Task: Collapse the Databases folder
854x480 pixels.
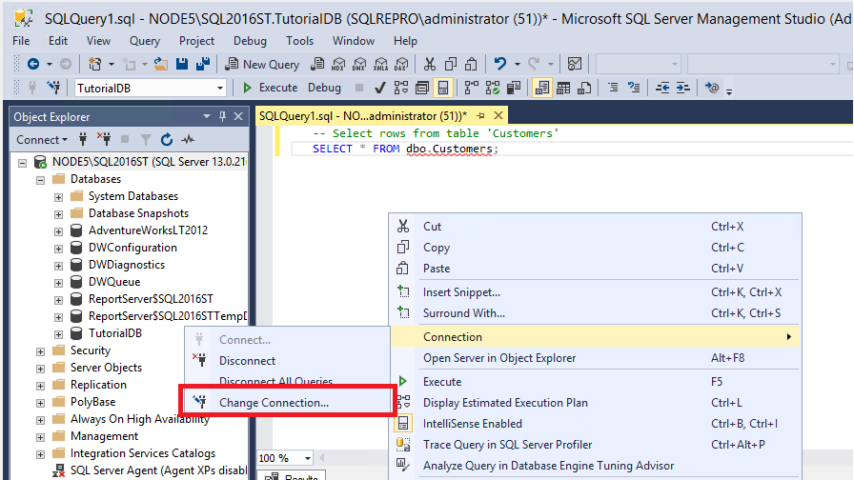Action: coord(40,180)
